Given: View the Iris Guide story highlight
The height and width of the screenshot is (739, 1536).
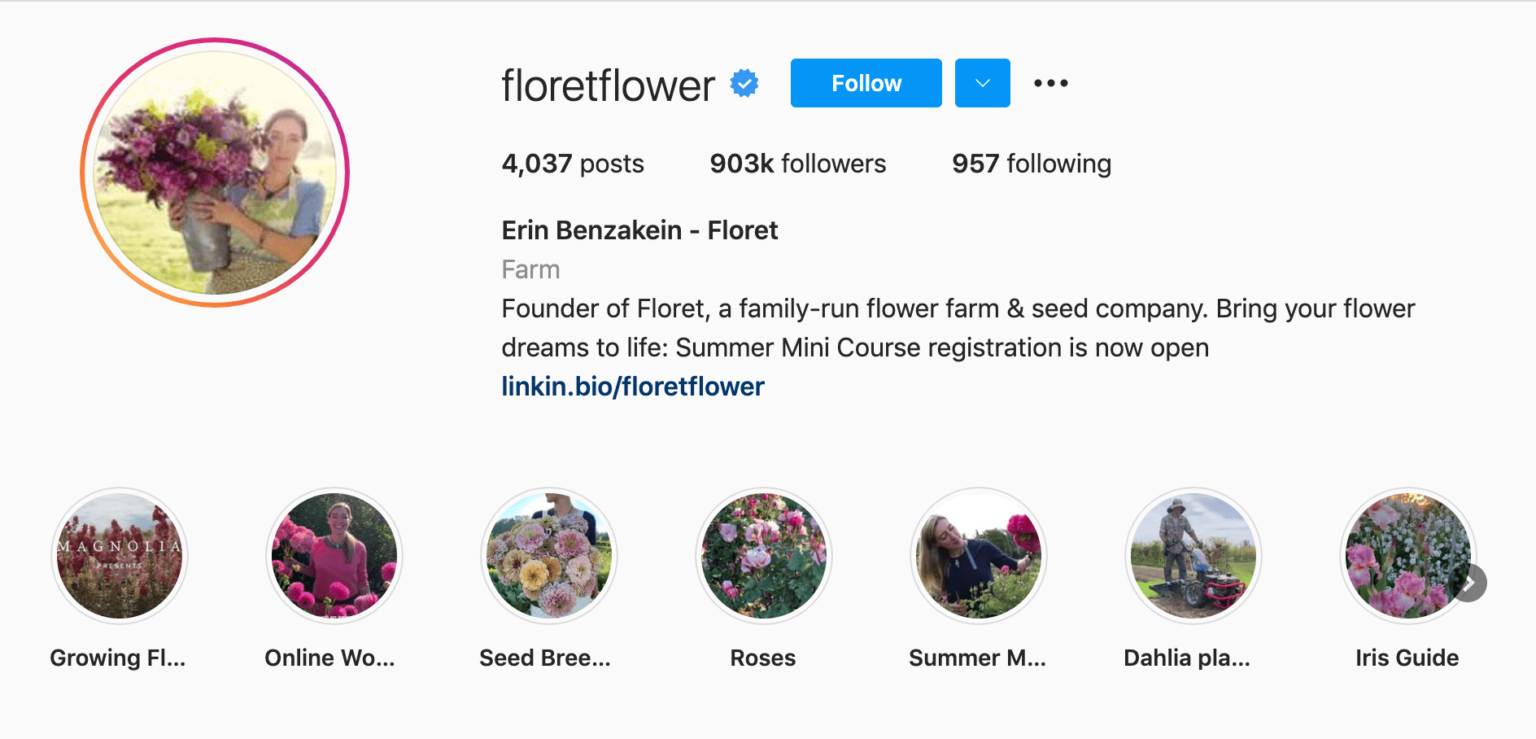Looking at the screenshot, I should (1408, 556).
